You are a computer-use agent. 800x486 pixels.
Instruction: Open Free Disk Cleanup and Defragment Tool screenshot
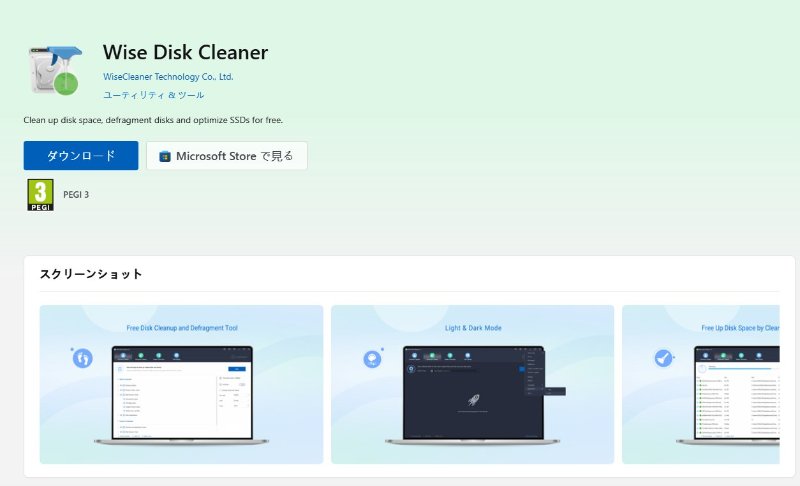point(181,384)
